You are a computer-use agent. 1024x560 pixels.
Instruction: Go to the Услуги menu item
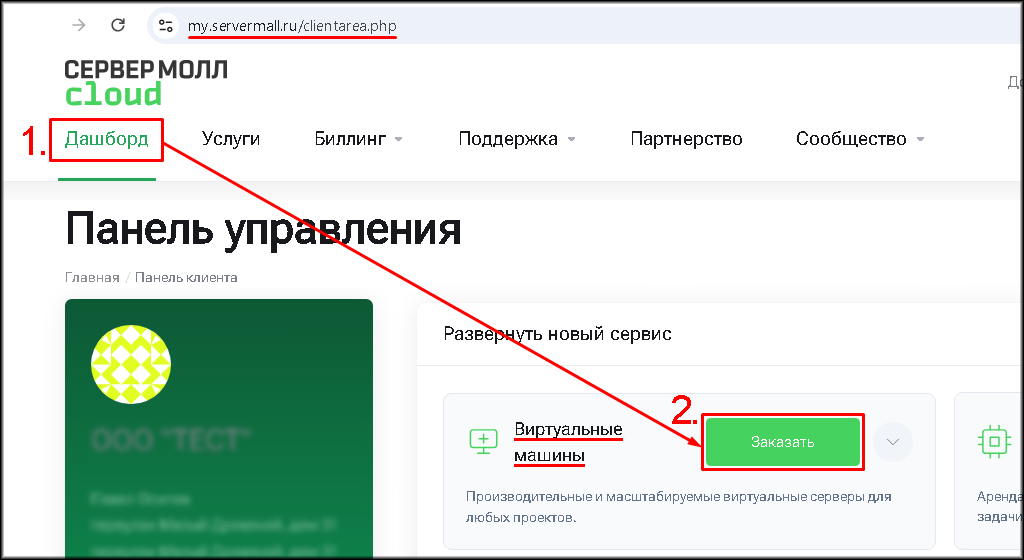(230, 139)
